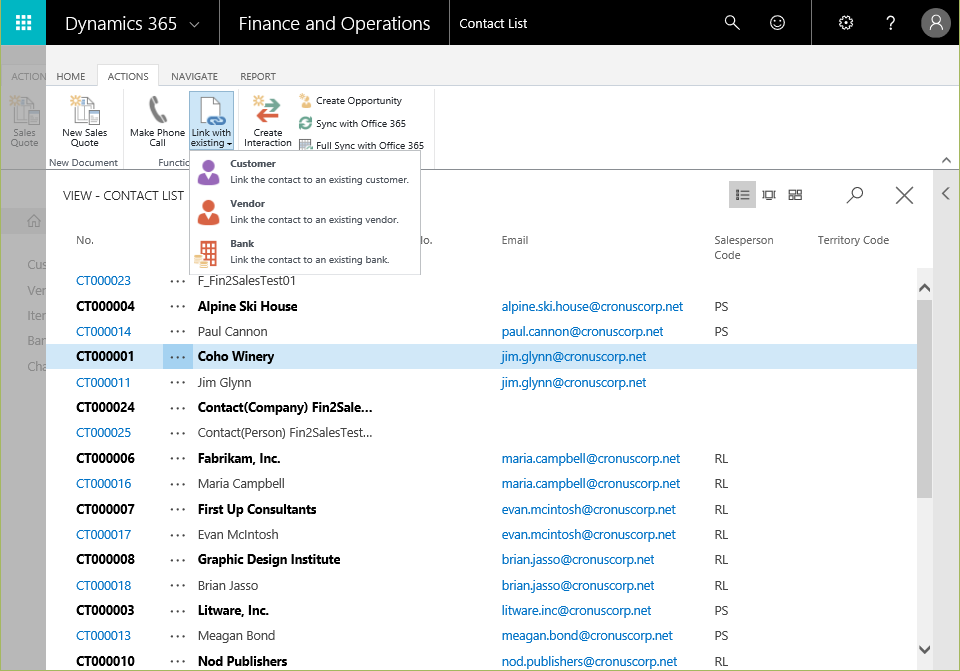The width and height of the screenshot is (960, 671).
Task: Expand the side pane arrow on the right
Action: [946, 194]
